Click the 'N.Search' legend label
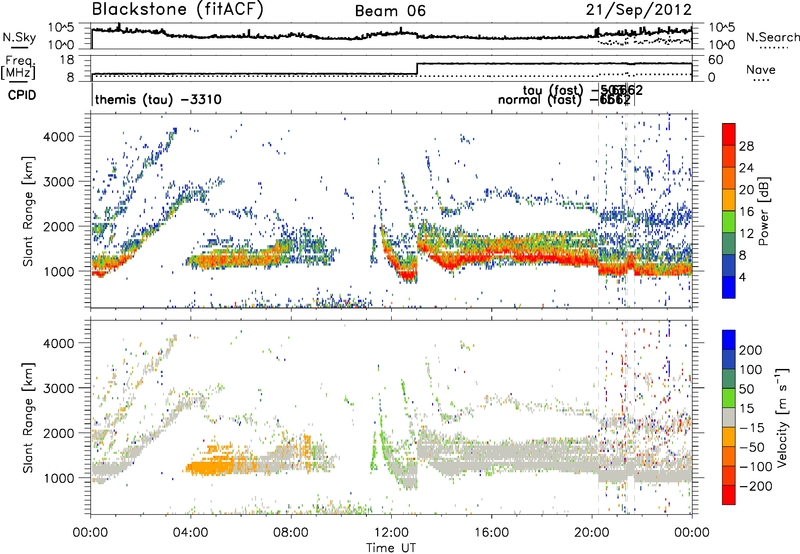 point(772,37)
